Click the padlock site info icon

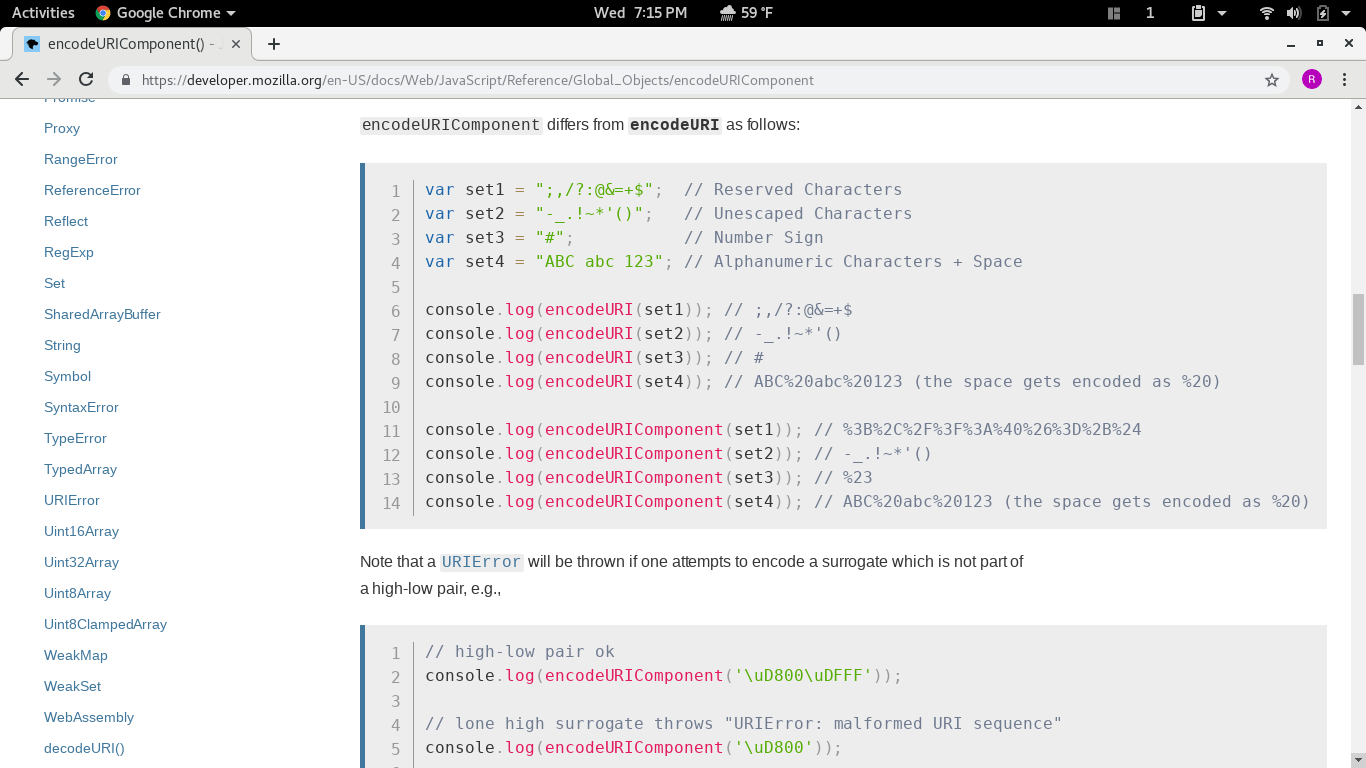point(126,80)
